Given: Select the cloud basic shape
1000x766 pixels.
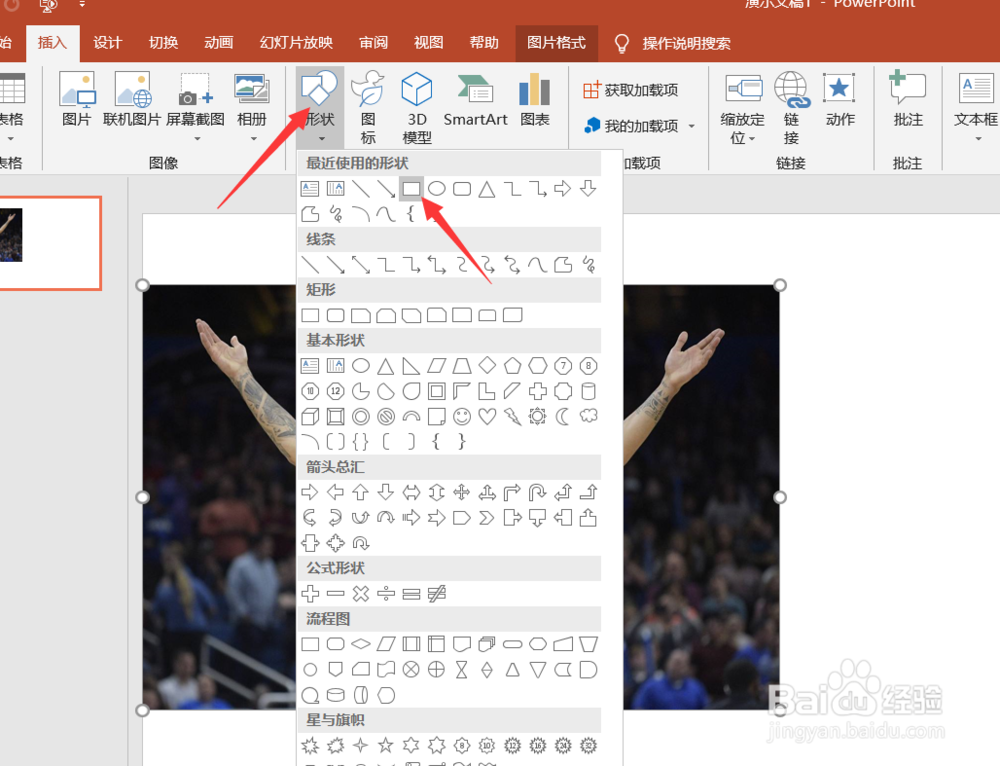Looking at the screenshot, I should click(x=588, y=416).
